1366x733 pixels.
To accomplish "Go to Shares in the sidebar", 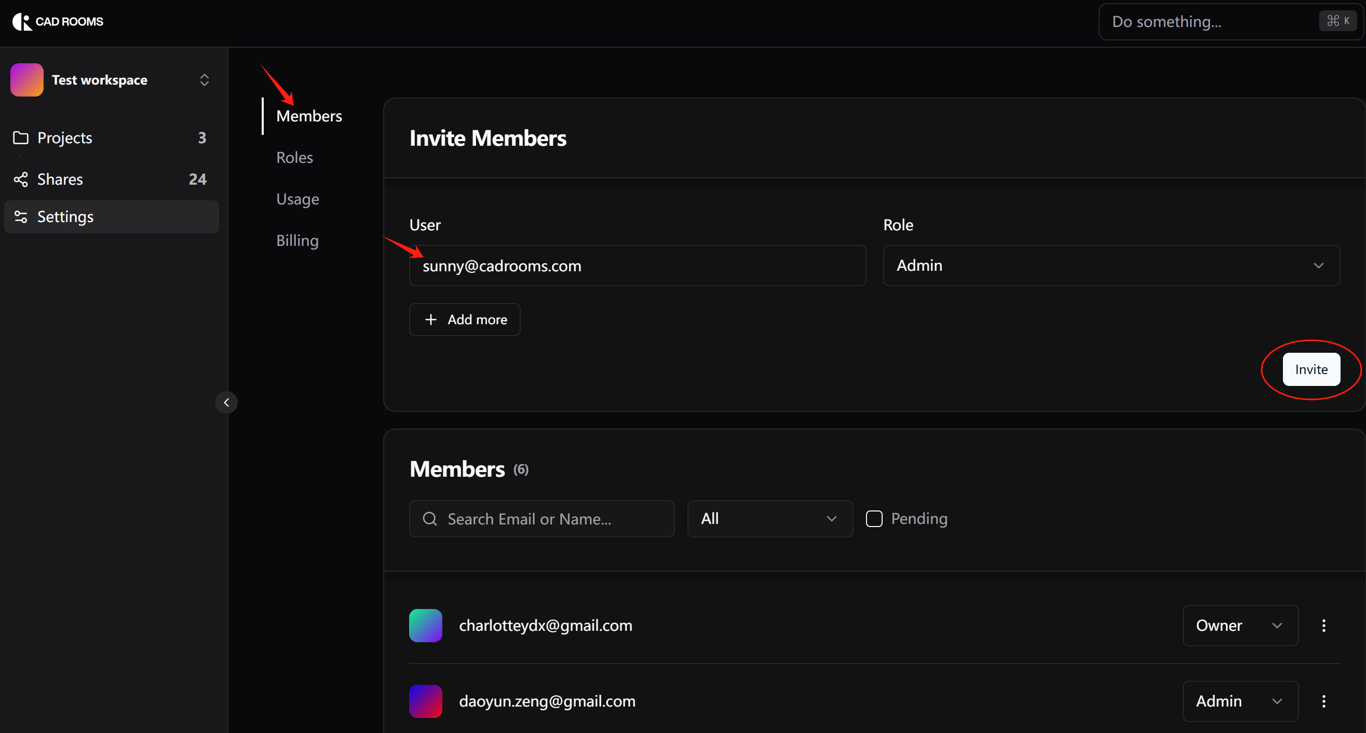I will (60, 179).
